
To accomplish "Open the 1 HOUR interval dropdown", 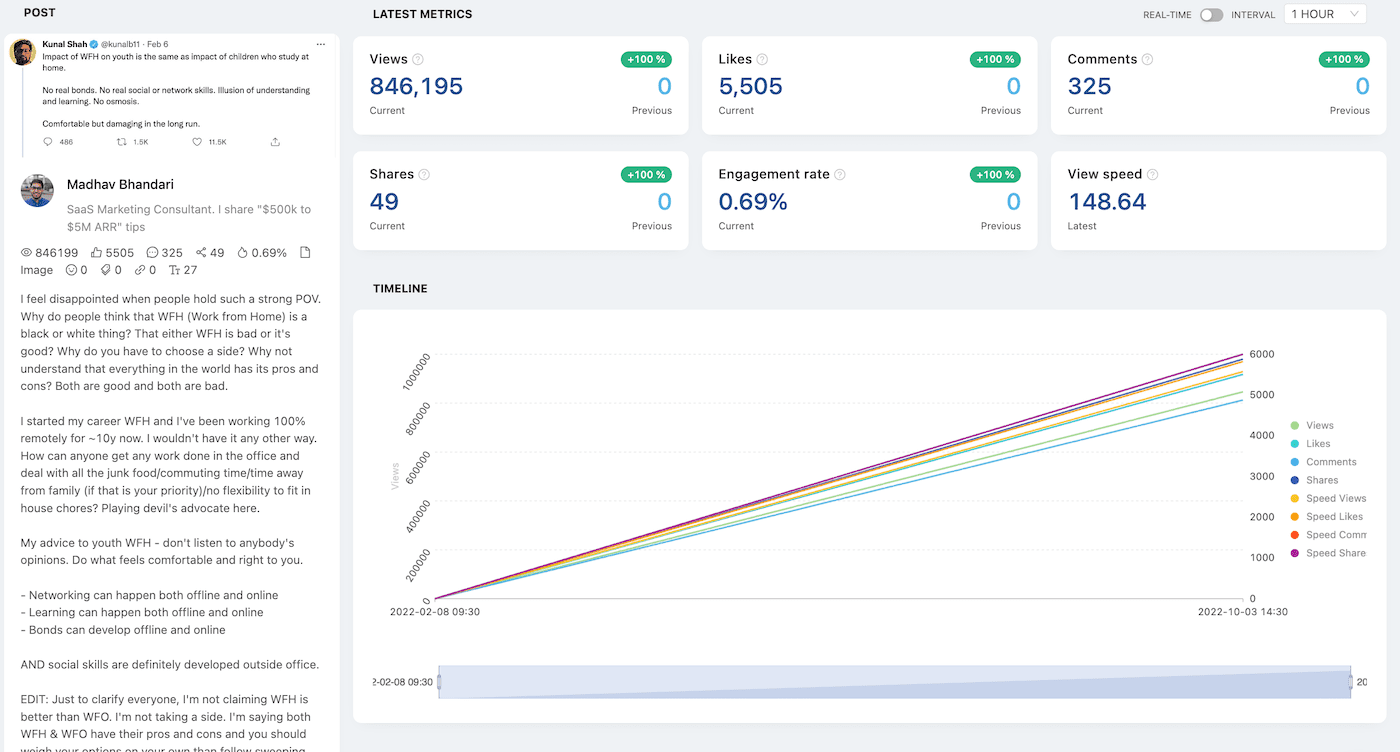I will point(1325,14).
